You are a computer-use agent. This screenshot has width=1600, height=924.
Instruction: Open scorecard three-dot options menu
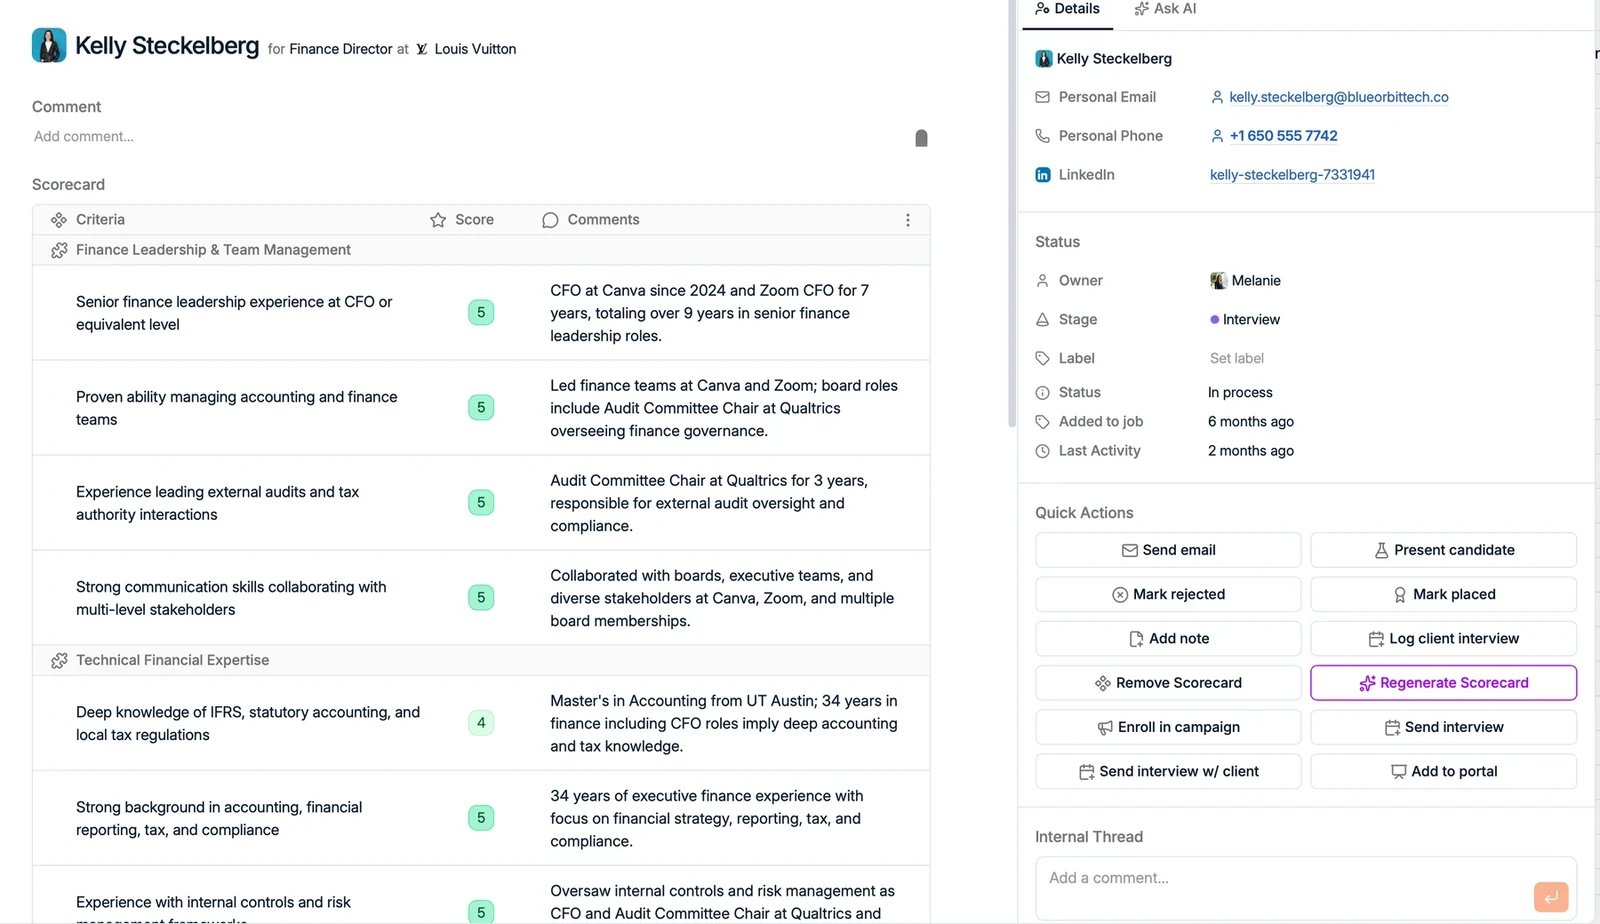click(x=908, y=220)
